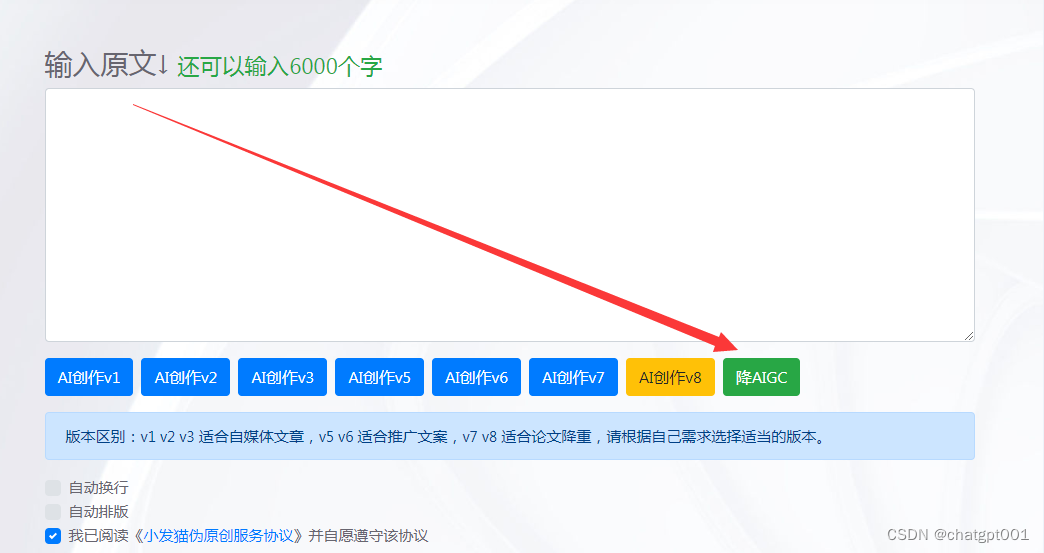
Task: Run the AI创作v5 rewrite
Action: point(380,377)
